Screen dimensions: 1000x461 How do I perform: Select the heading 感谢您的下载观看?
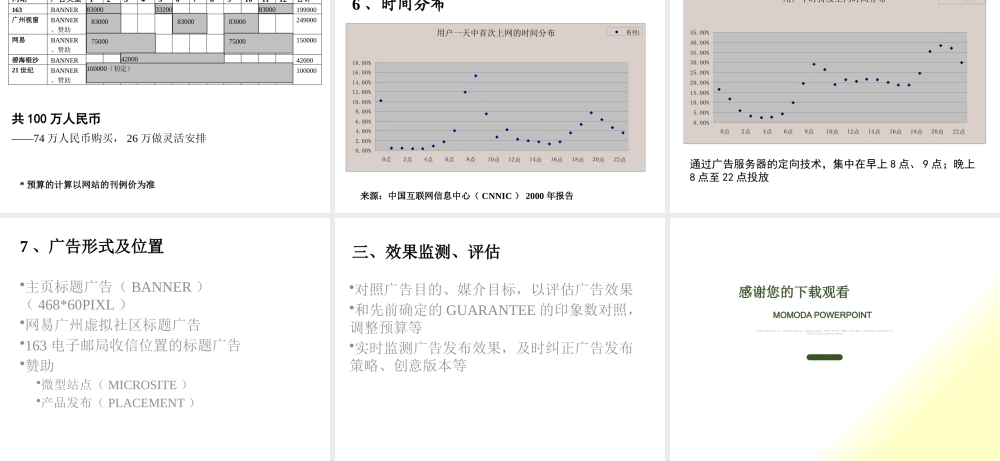[793, 293]
